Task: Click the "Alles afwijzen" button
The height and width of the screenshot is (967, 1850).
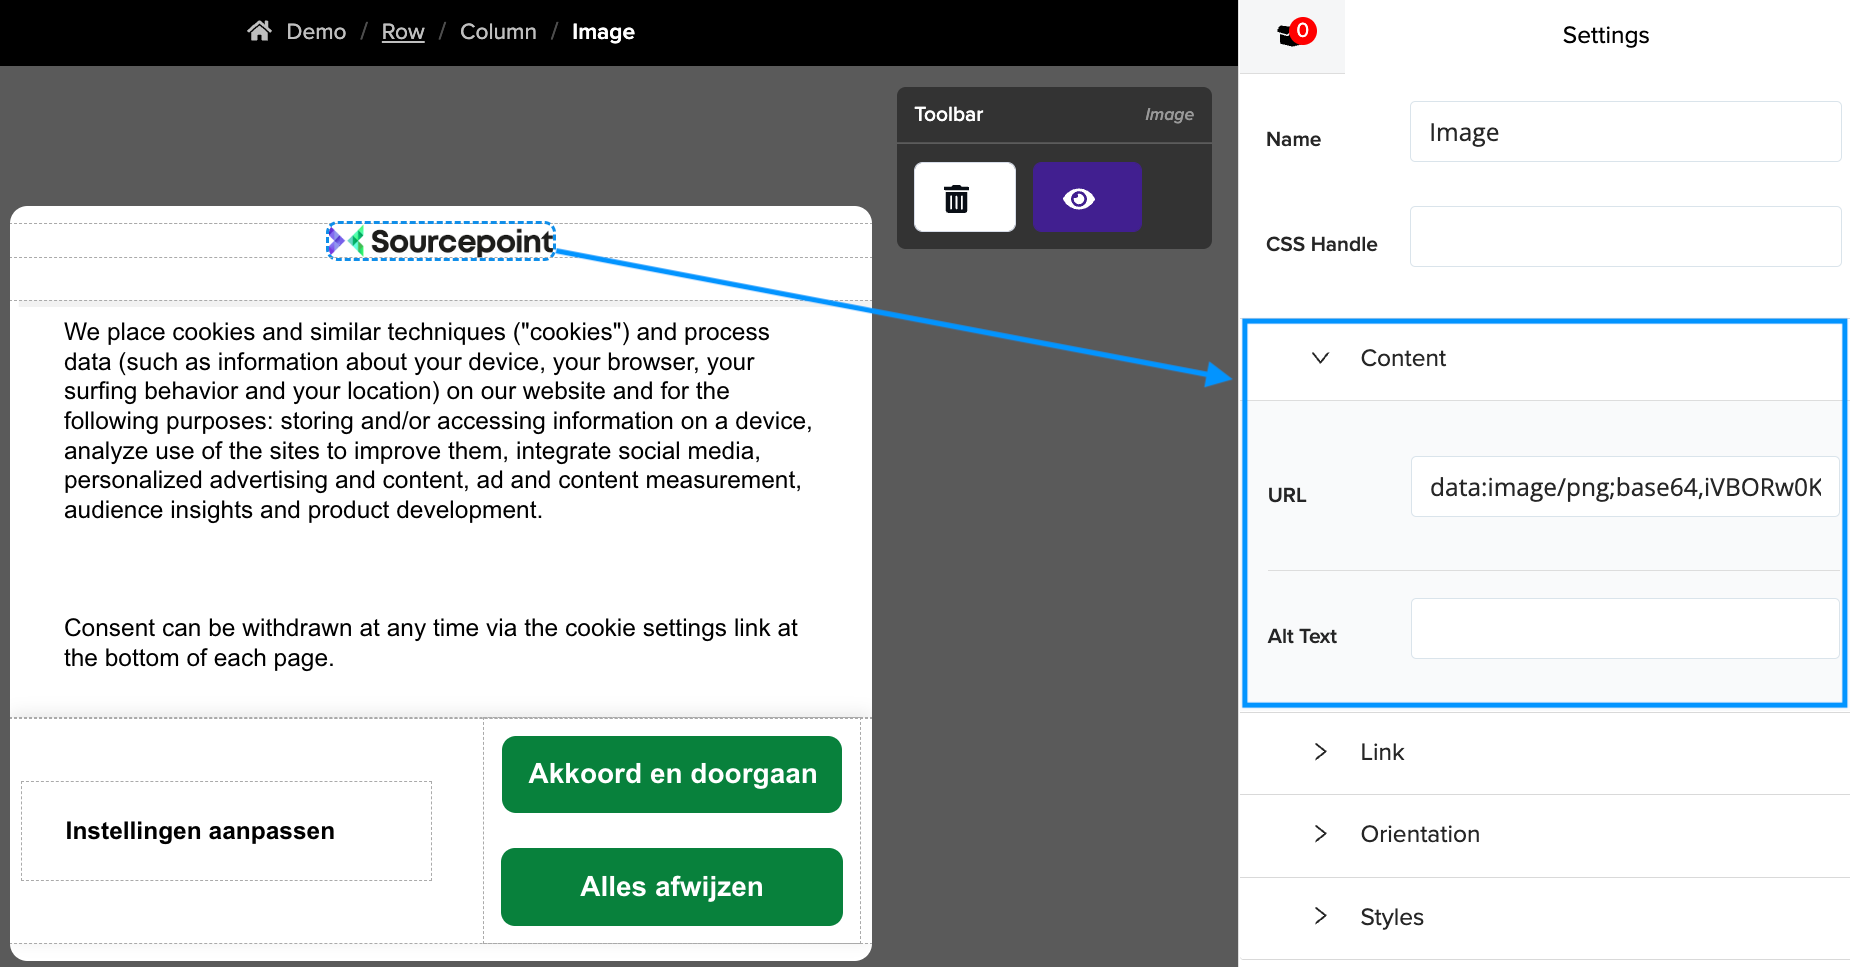Action: tap(671, 886)
